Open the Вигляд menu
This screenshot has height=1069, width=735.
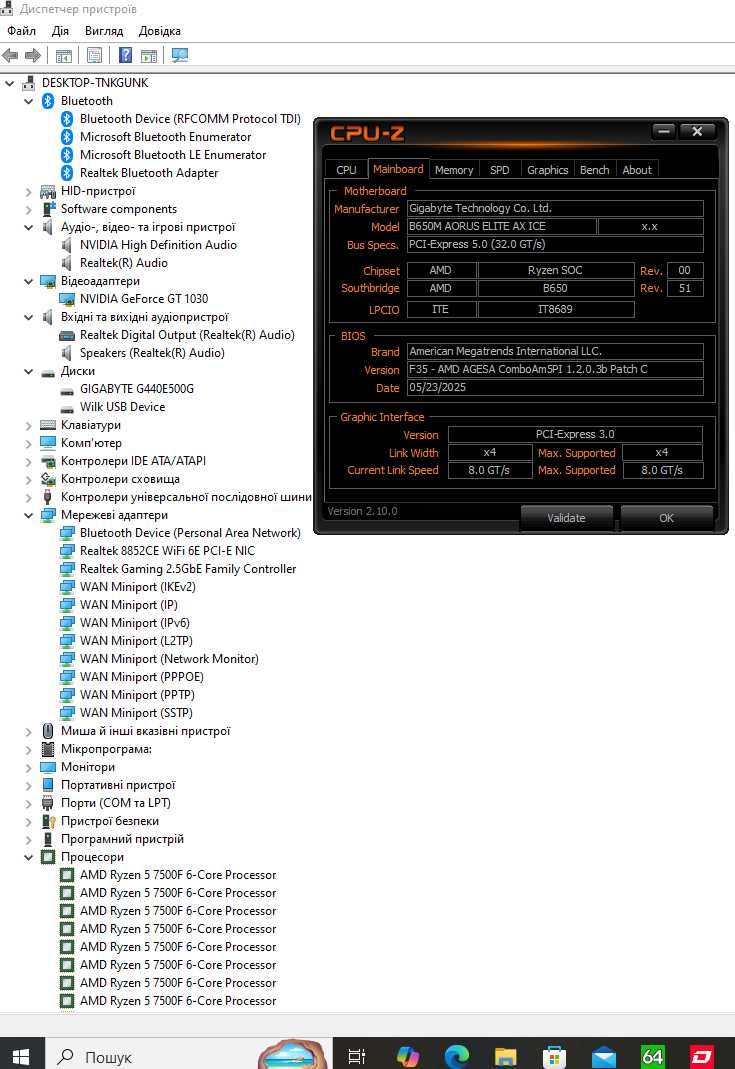[104, 31]
